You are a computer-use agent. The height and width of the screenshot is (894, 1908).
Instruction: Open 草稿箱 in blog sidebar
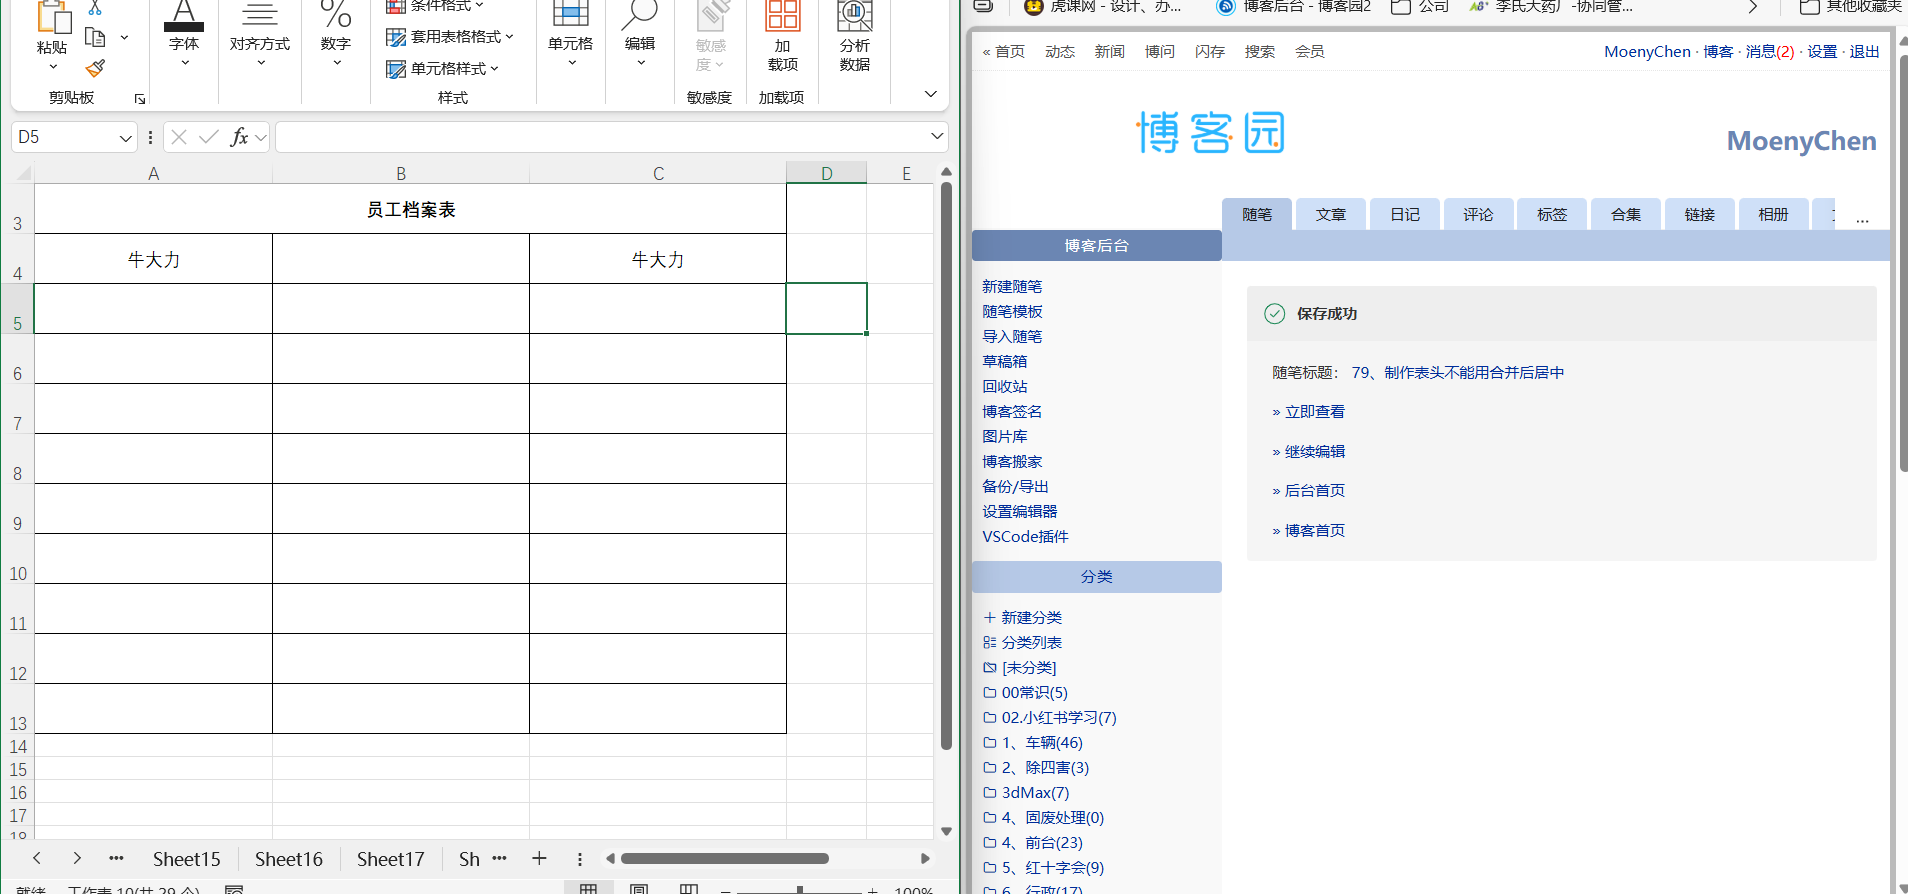coord(1004,361)
